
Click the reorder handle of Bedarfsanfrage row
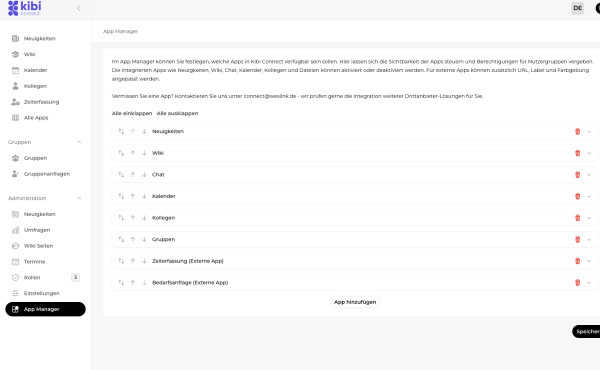click(121, 283)
